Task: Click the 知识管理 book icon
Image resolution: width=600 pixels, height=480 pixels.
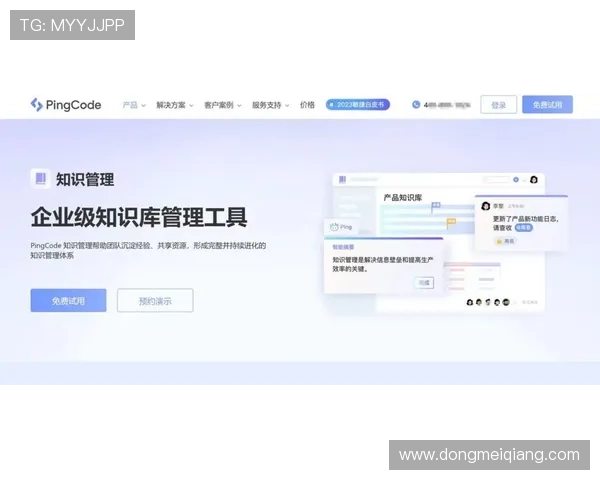Action: click(x=41, y=179)
